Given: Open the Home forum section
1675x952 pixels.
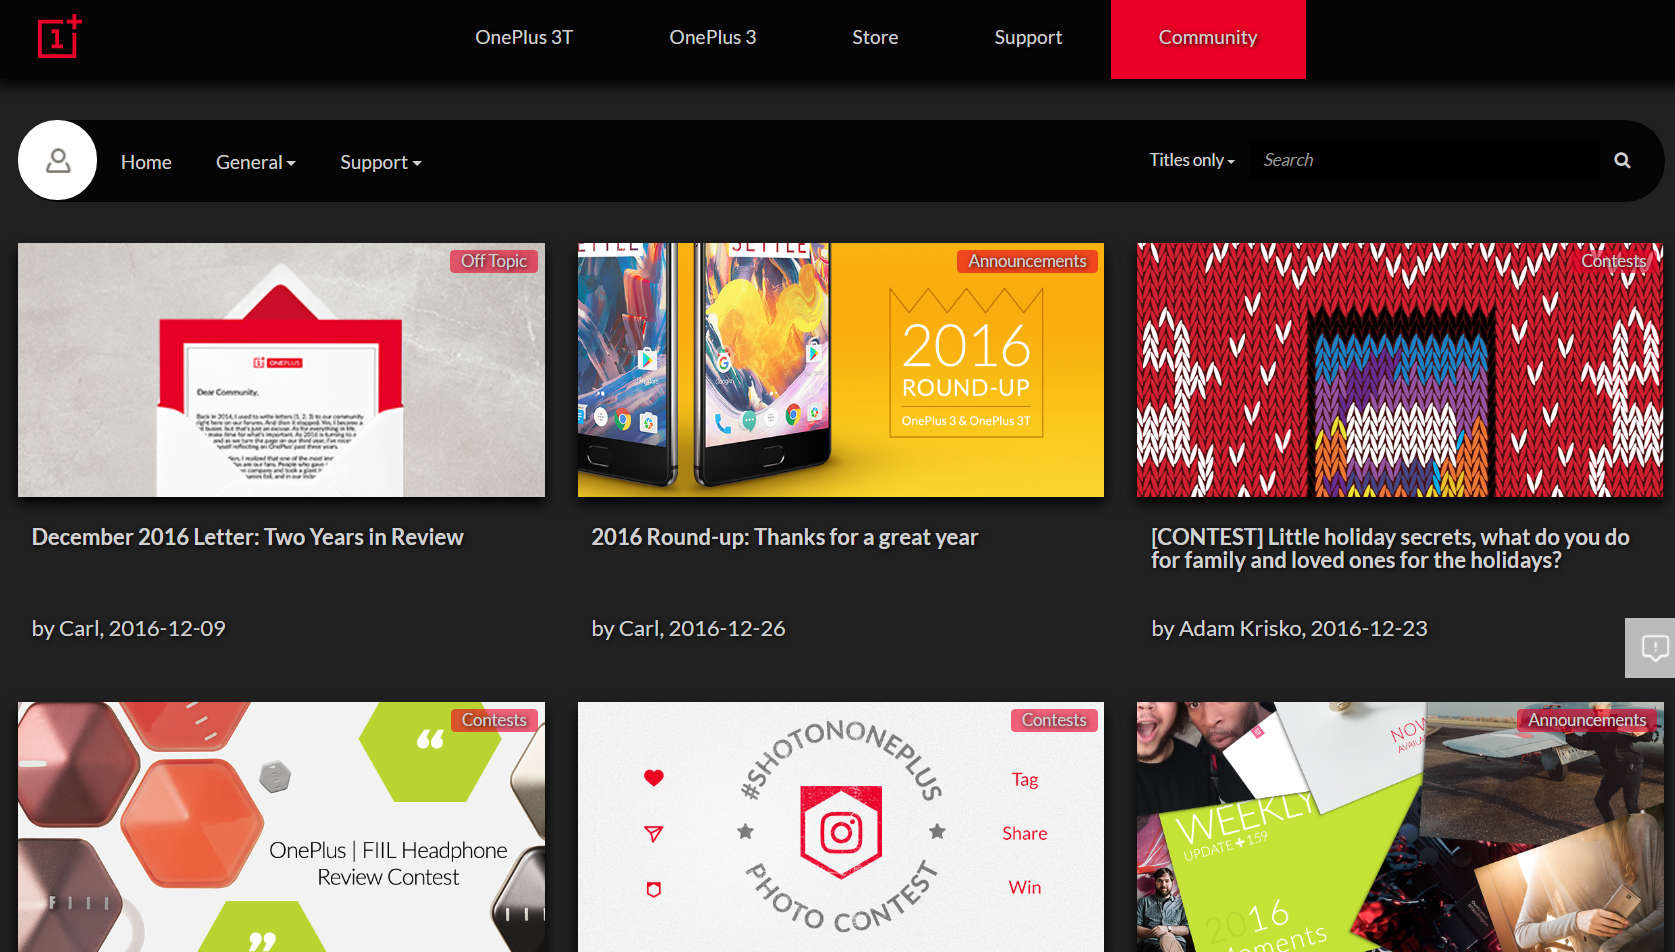Looking at the screenshot, I should 145,161.
